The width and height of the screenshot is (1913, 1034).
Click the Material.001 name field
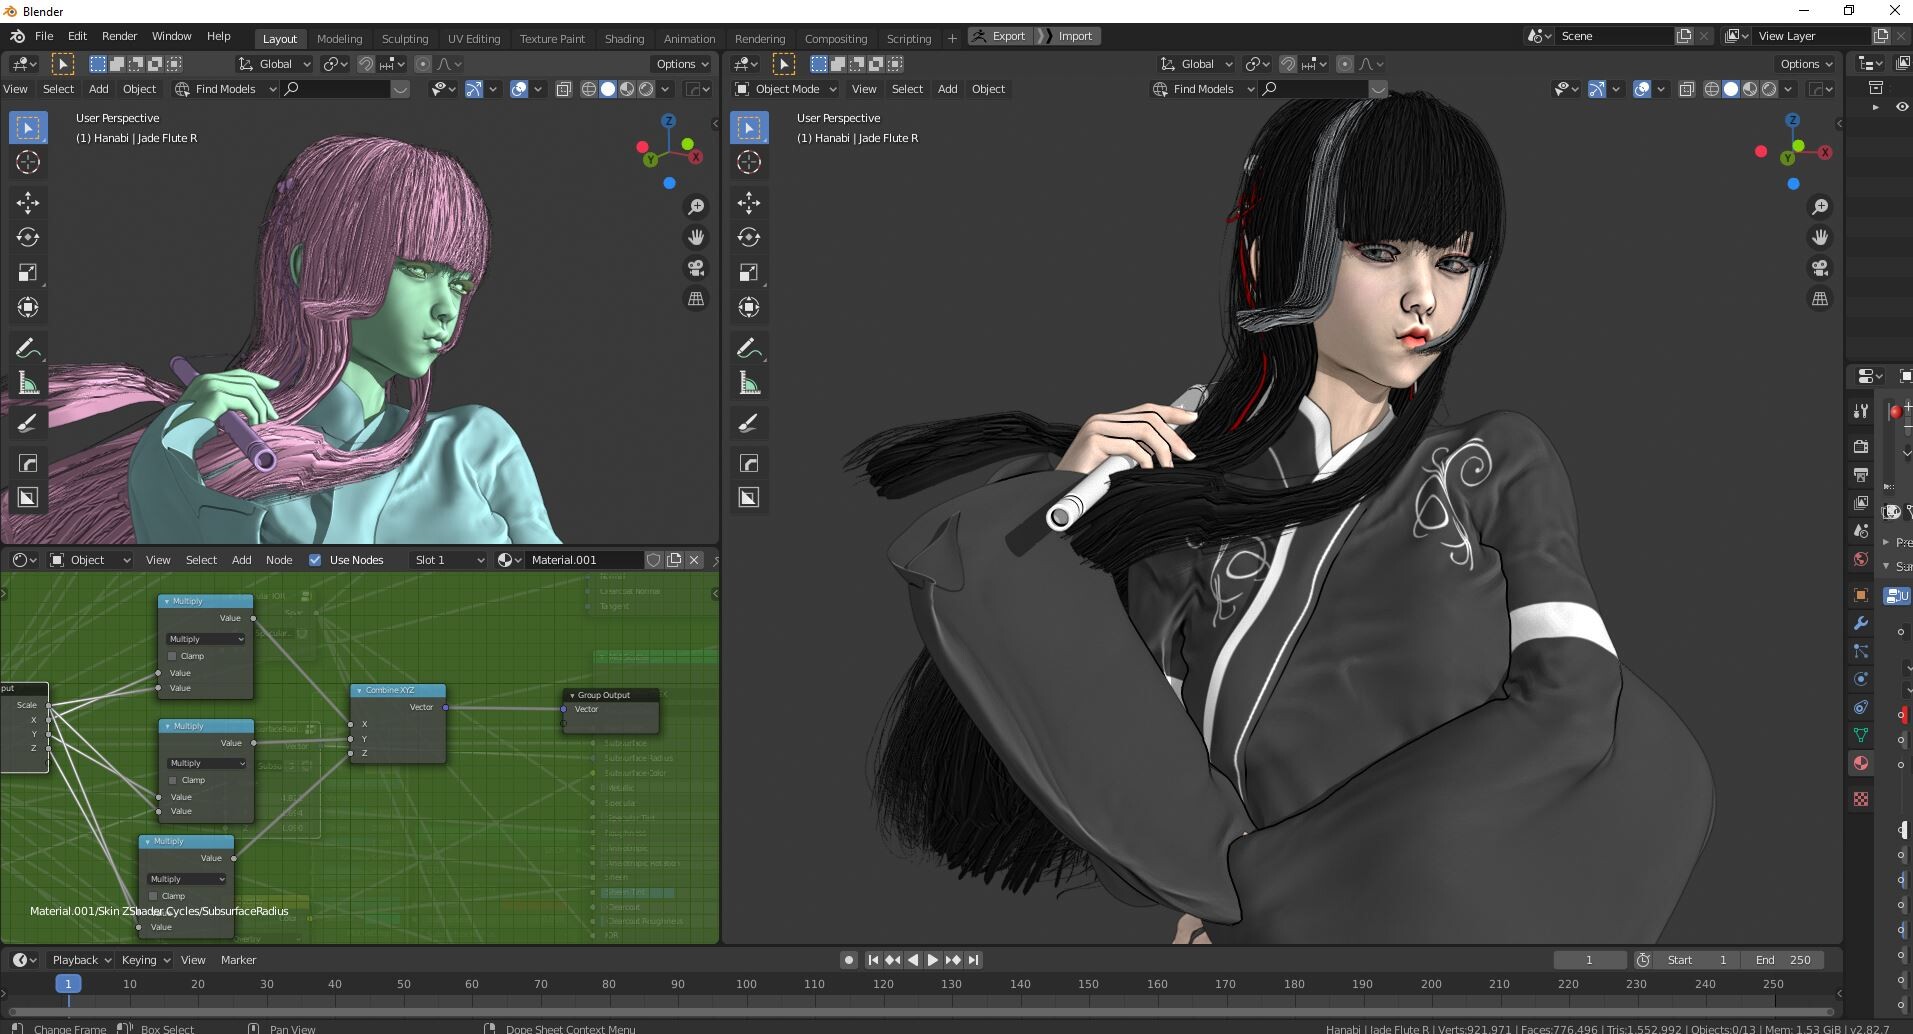[585, 560]
